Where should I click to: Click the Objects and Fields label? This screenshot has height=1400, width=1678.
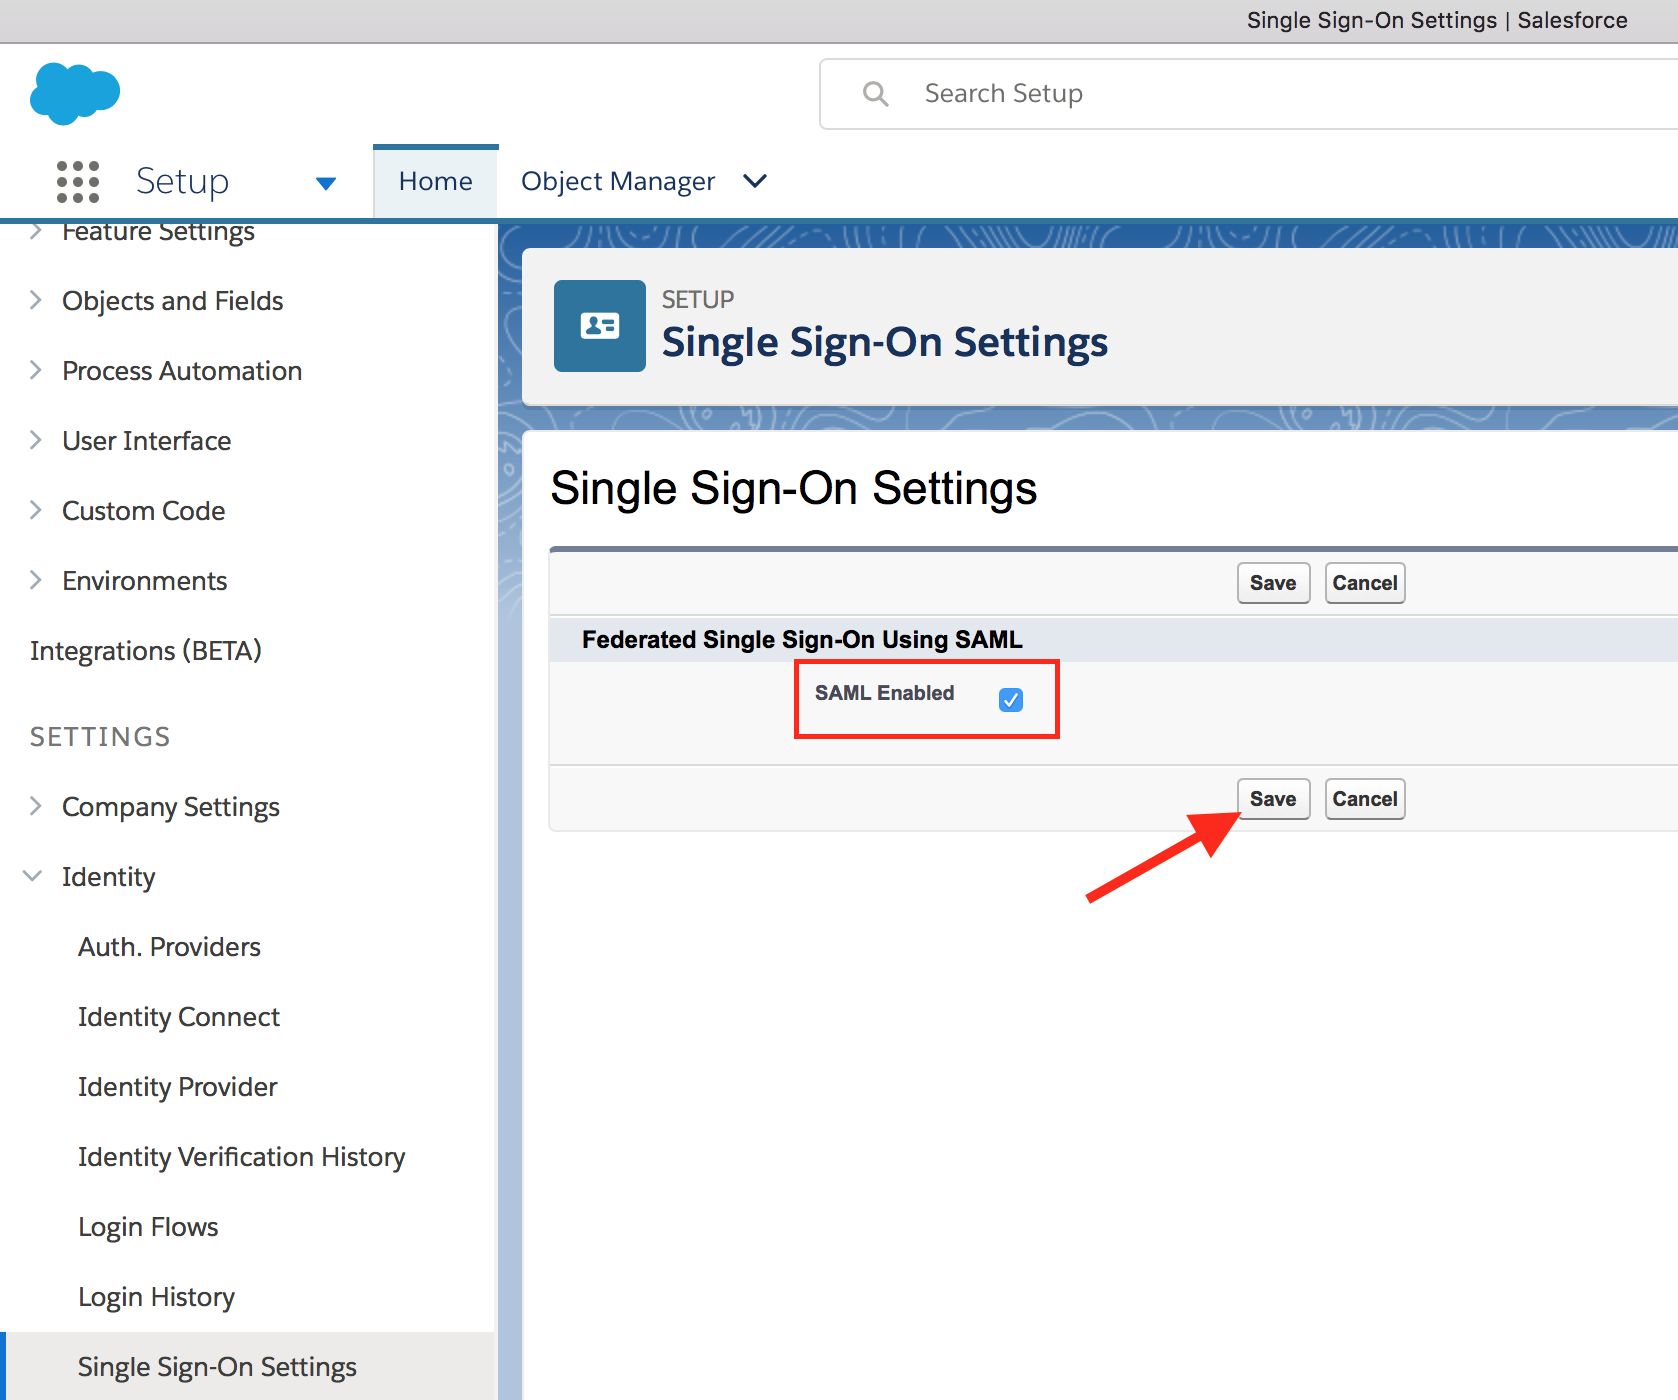click(173, 301)
